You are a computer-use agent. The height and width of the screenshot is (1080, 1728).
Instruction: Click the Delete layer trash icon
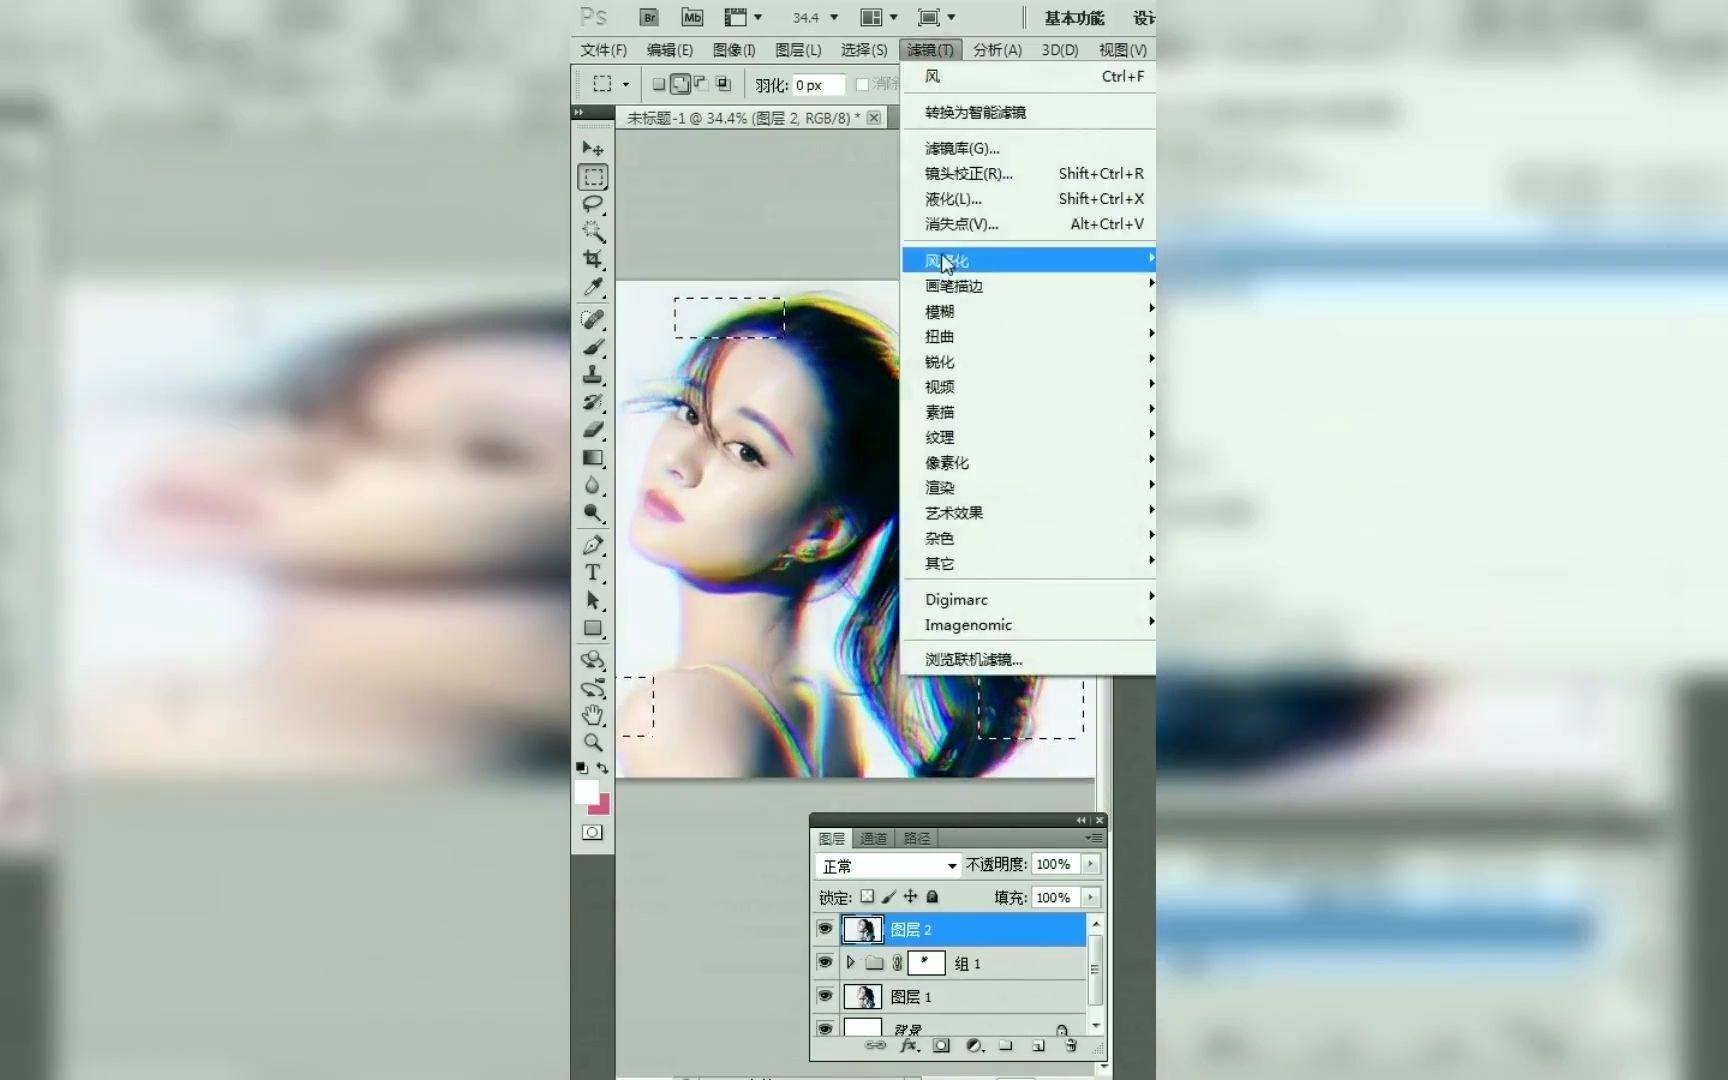point(1071,1045)
